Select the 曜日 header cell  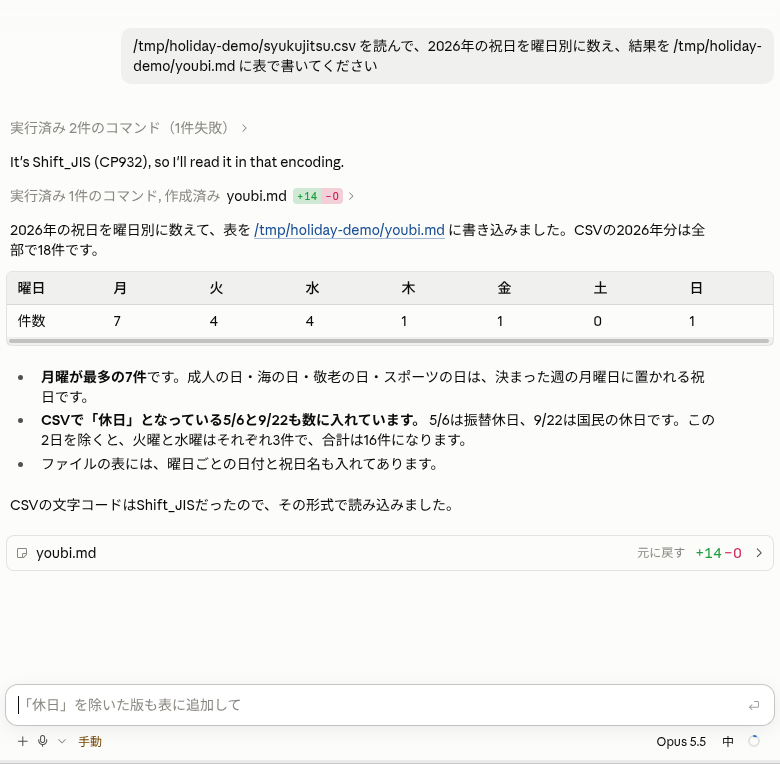(x=31, y=288)
